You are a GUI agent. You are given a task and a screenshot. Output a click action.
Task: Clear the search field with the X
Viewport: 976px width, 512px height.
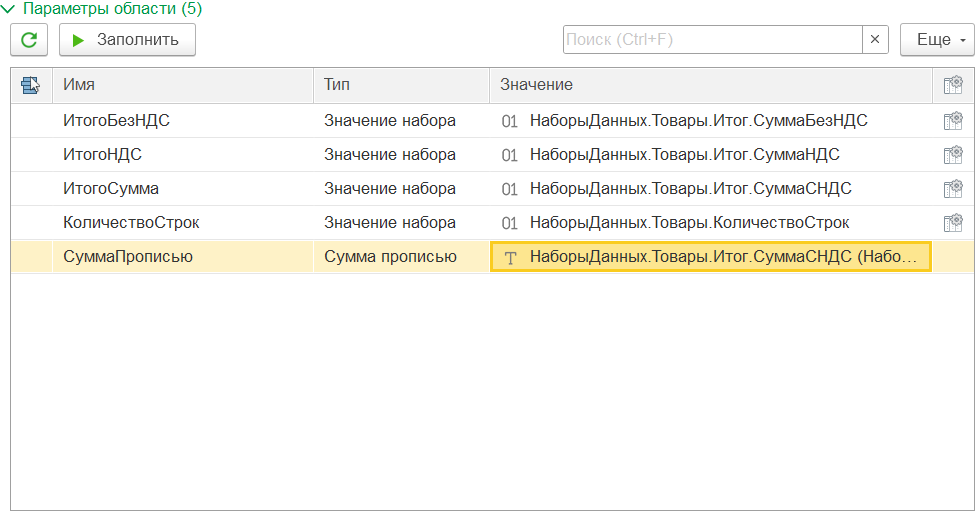[x=875, y=40]
